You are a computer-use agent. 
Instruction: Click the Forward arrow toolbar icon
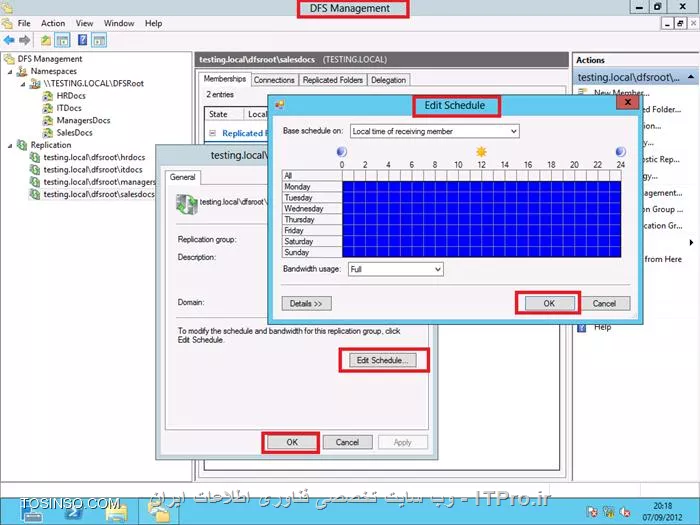point(25,40)
